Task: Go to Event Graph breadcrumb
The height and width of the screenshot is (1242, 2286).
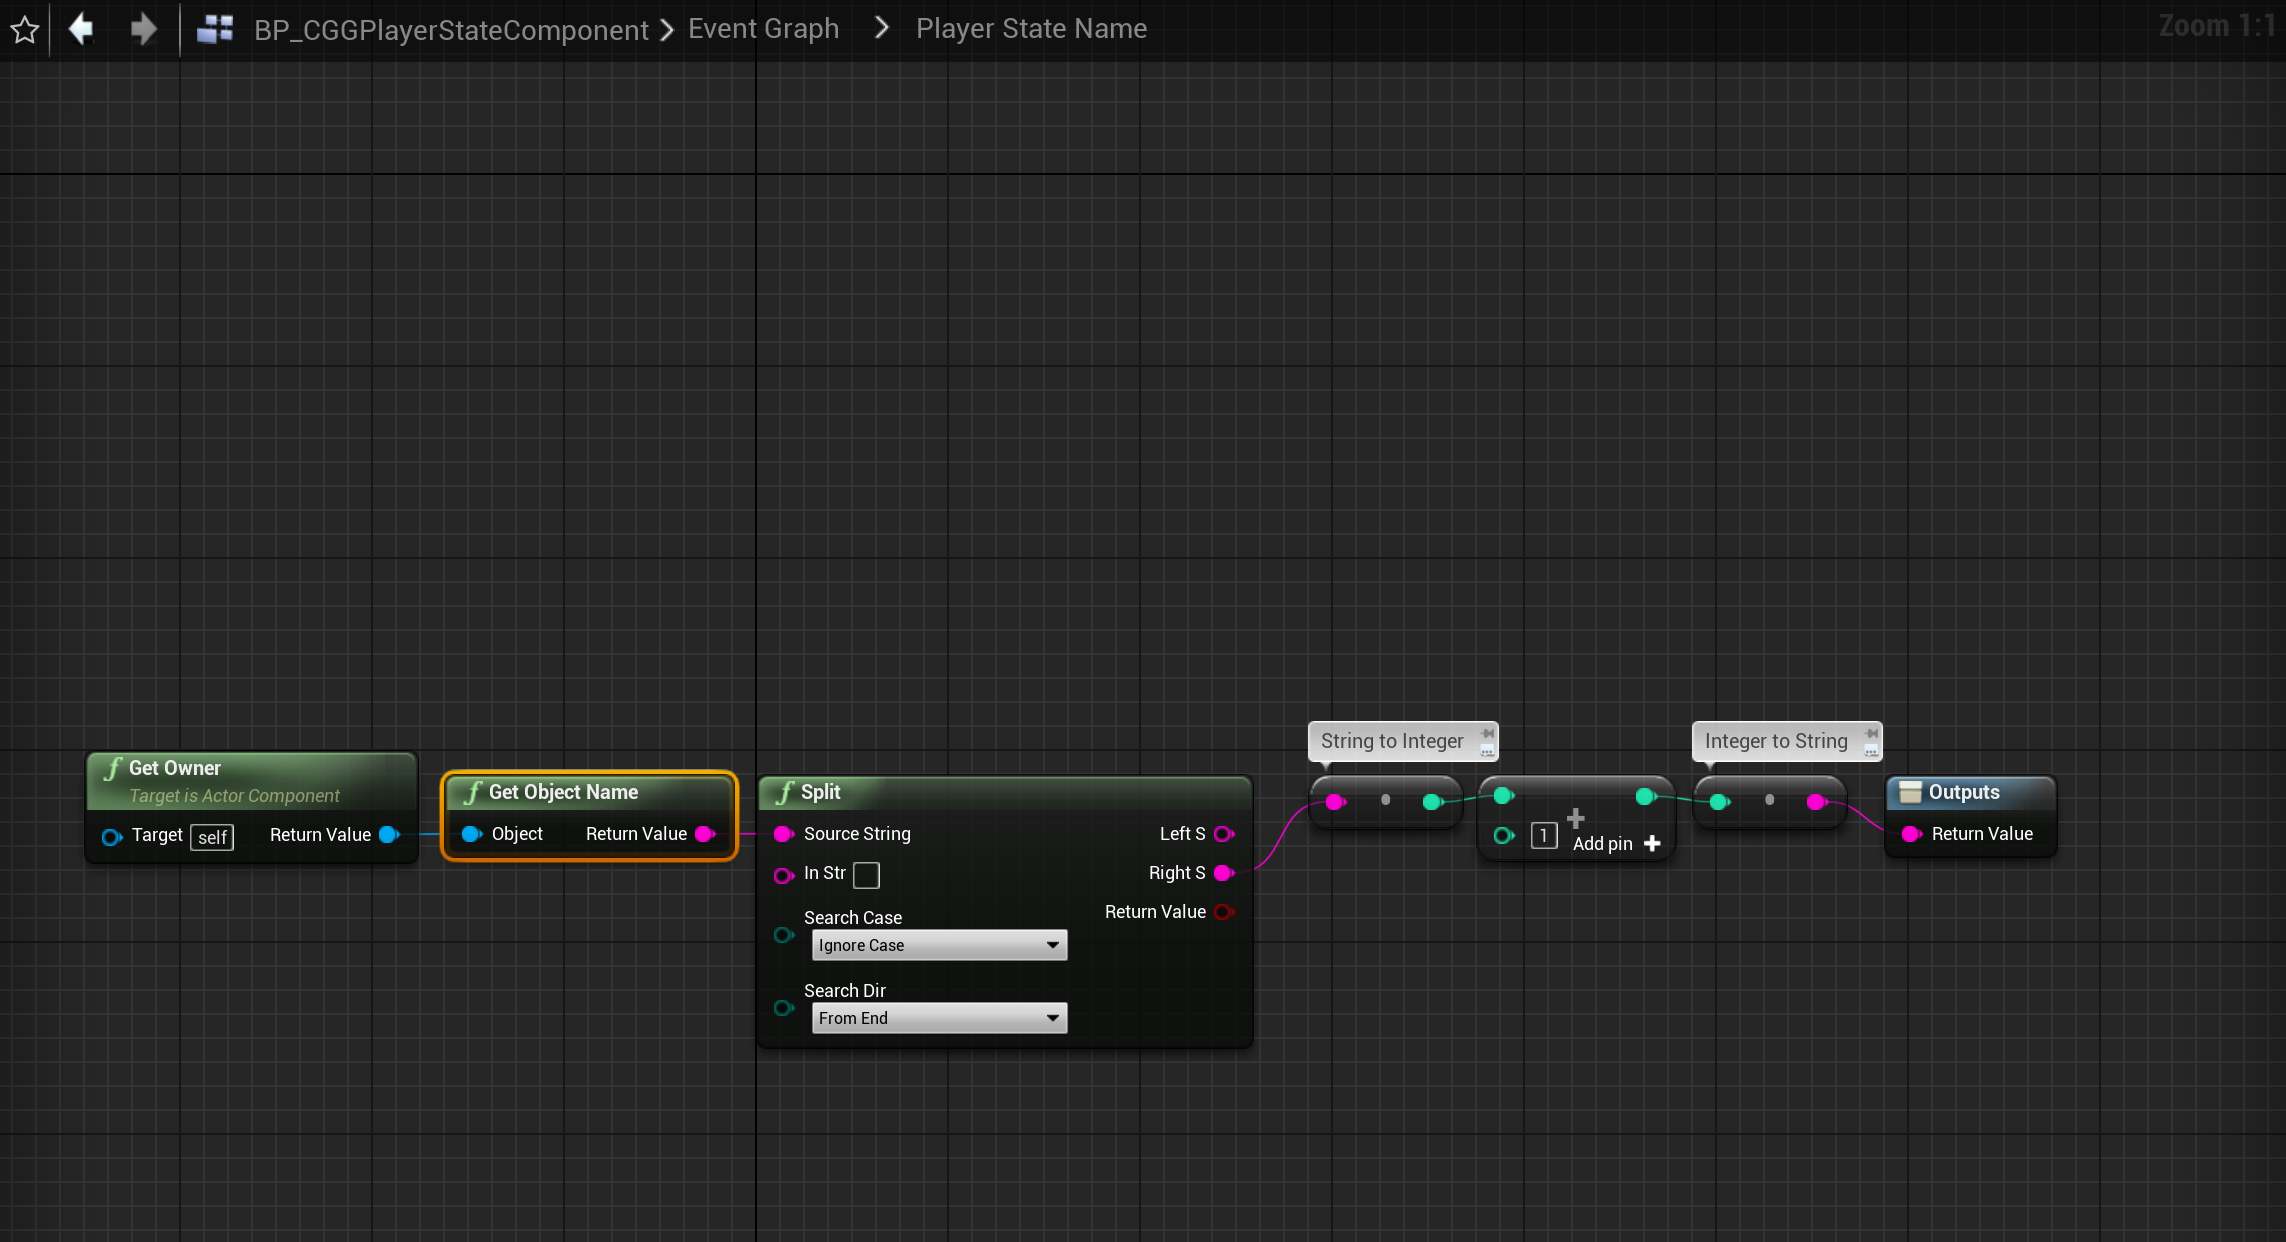Action: tap(763, 29)
